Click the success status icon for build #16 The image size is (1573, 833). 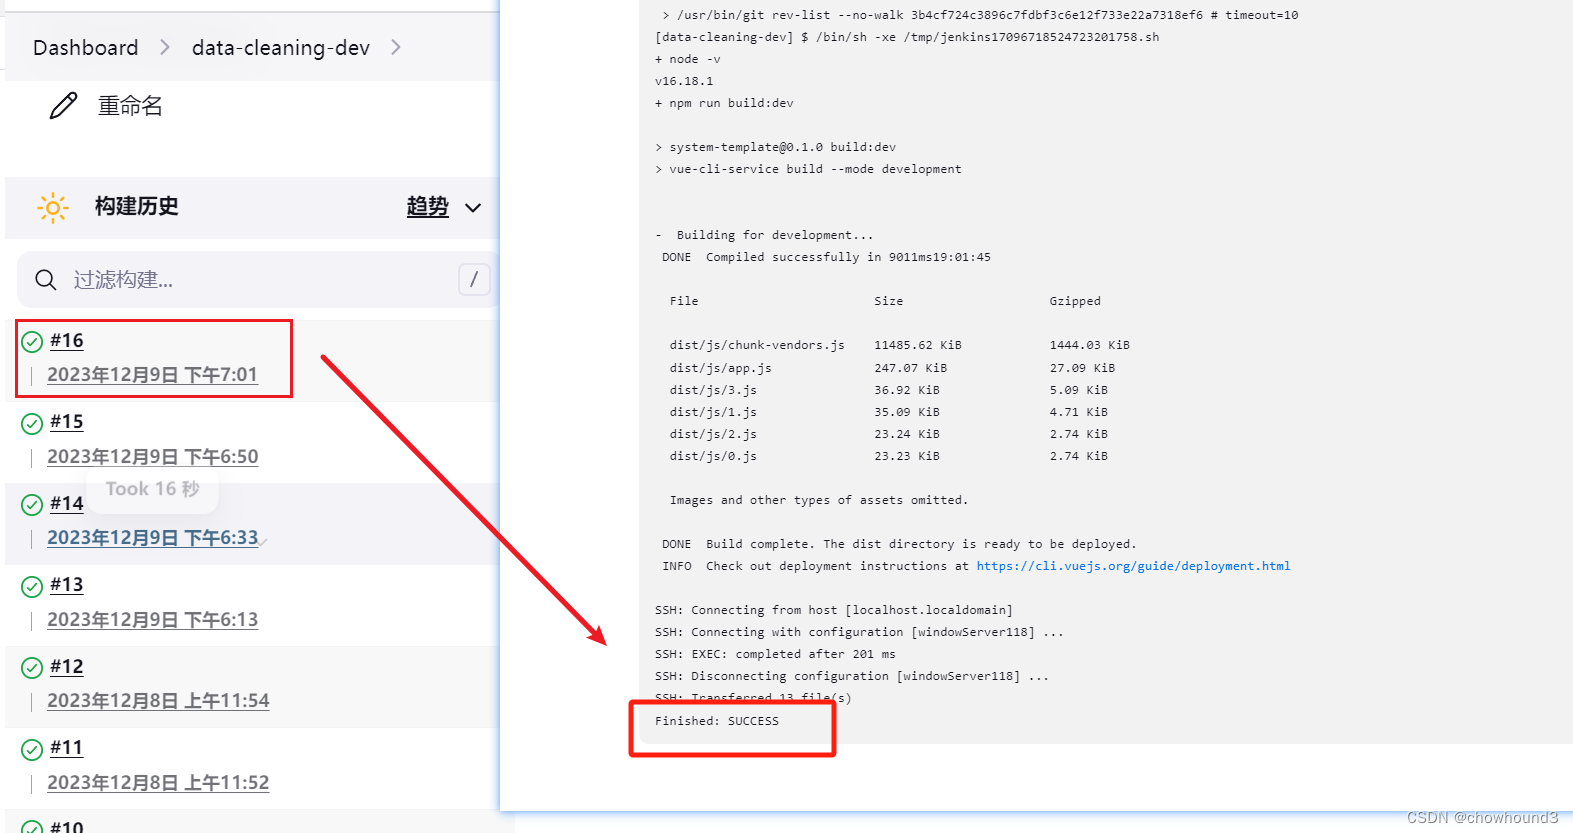[x=32, y=342]
